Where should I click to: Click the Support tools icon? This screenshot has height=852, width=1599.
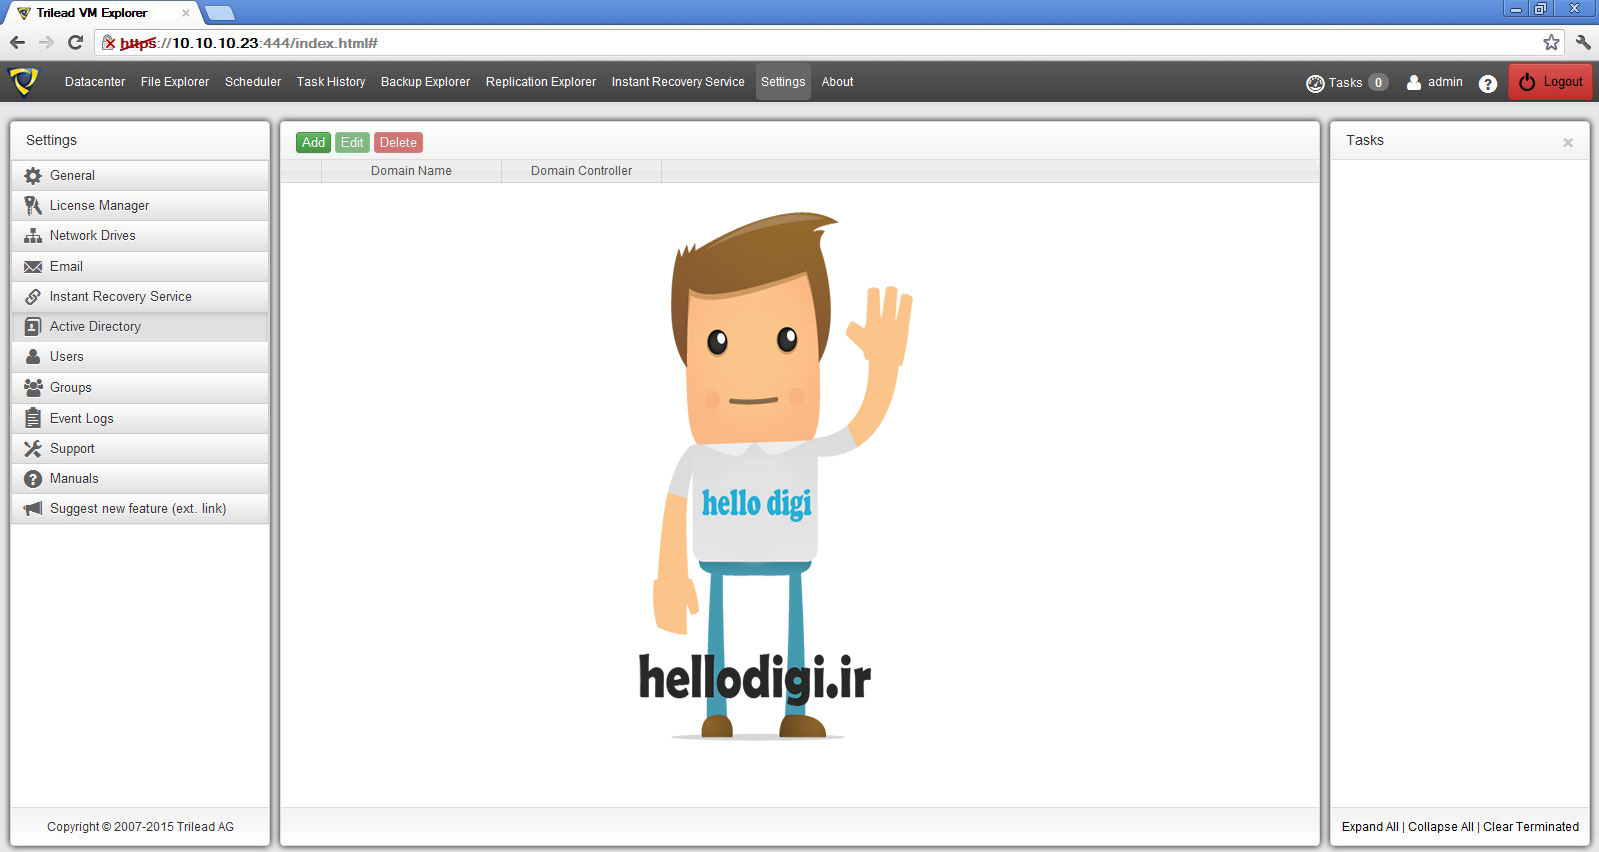click(33, 449)
